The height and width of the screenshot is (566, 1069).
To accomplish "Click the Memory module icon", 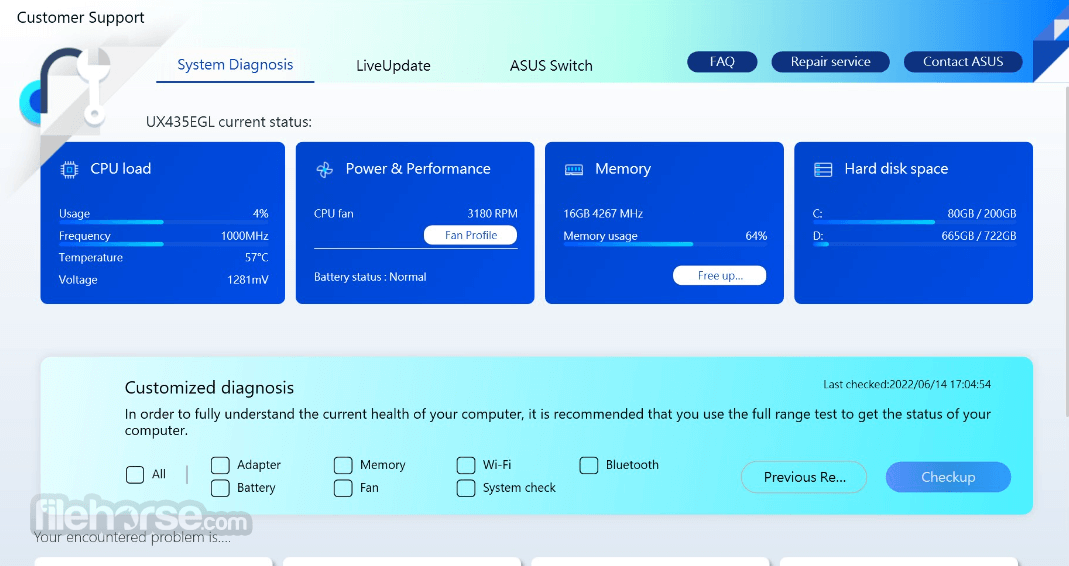I will (574, 170).
